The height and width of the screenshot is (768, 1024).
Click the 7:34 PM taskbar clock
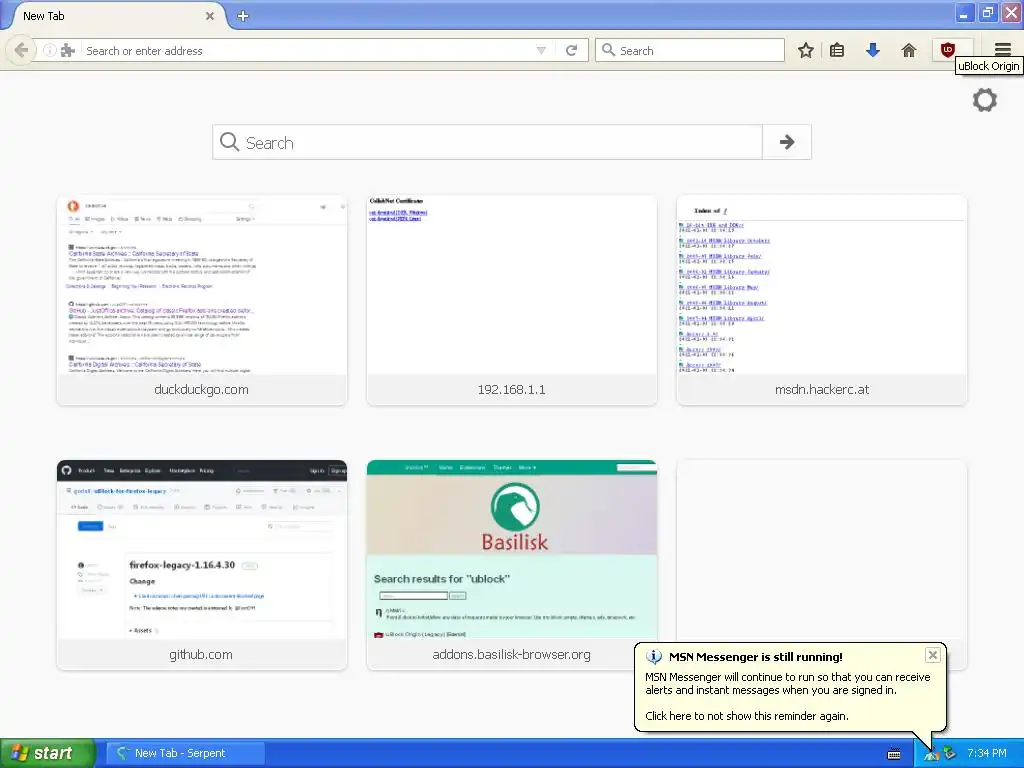click(x=986, y=753)
